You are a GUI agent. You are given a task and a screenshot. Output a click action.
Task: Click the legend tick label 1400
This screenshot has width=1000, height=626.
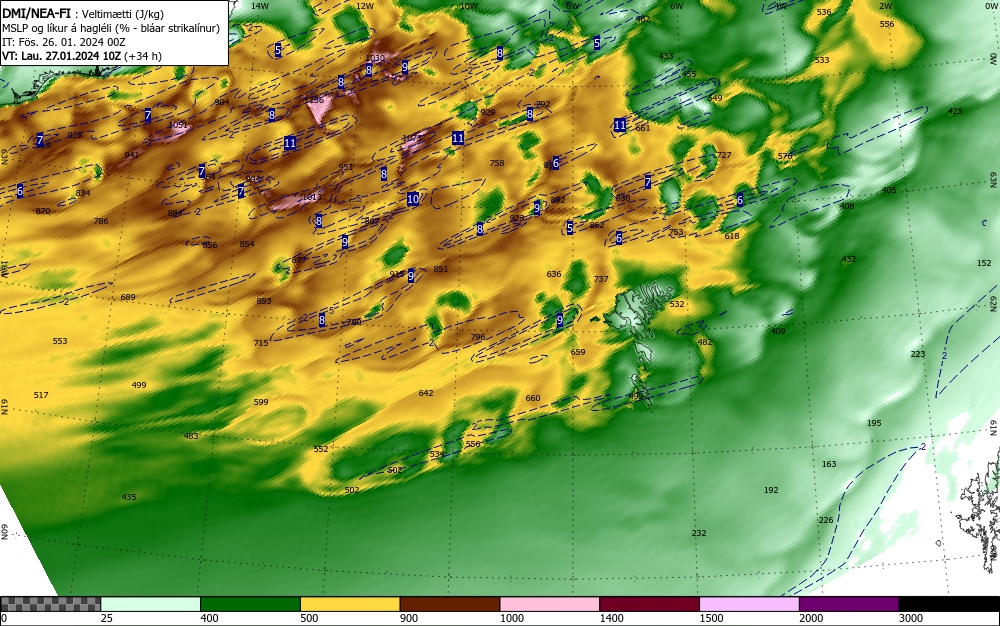[x=611, y=618]
